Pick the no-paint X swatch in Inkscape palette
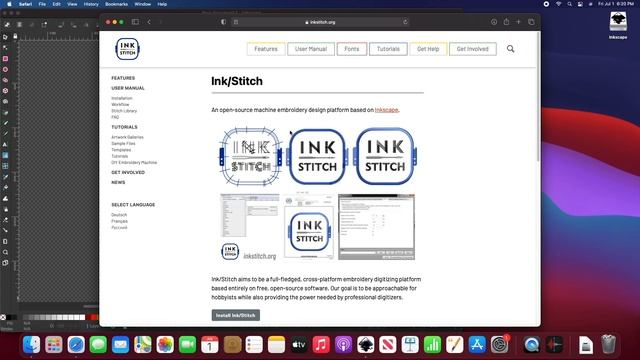640x360 pixels. point(3,317)
